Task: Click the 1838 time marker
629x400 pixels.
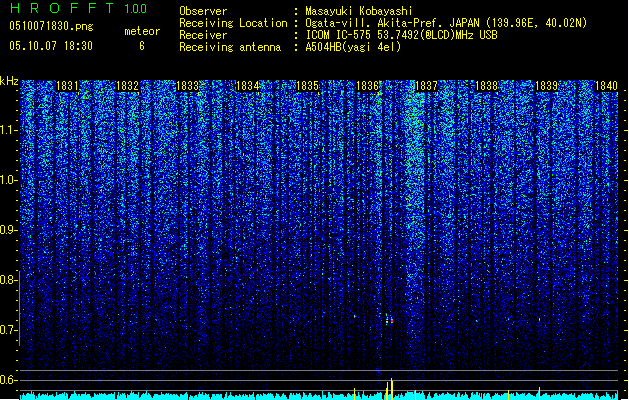Action: coord(487,86)
